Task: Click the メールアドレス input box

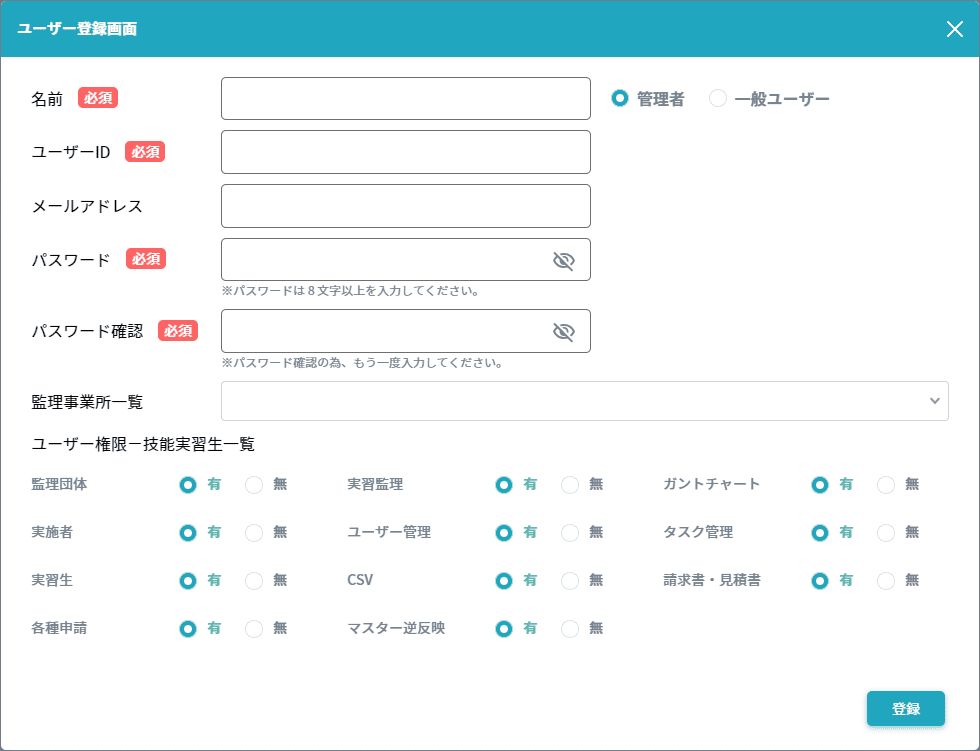Action: (x=405, y=206)
